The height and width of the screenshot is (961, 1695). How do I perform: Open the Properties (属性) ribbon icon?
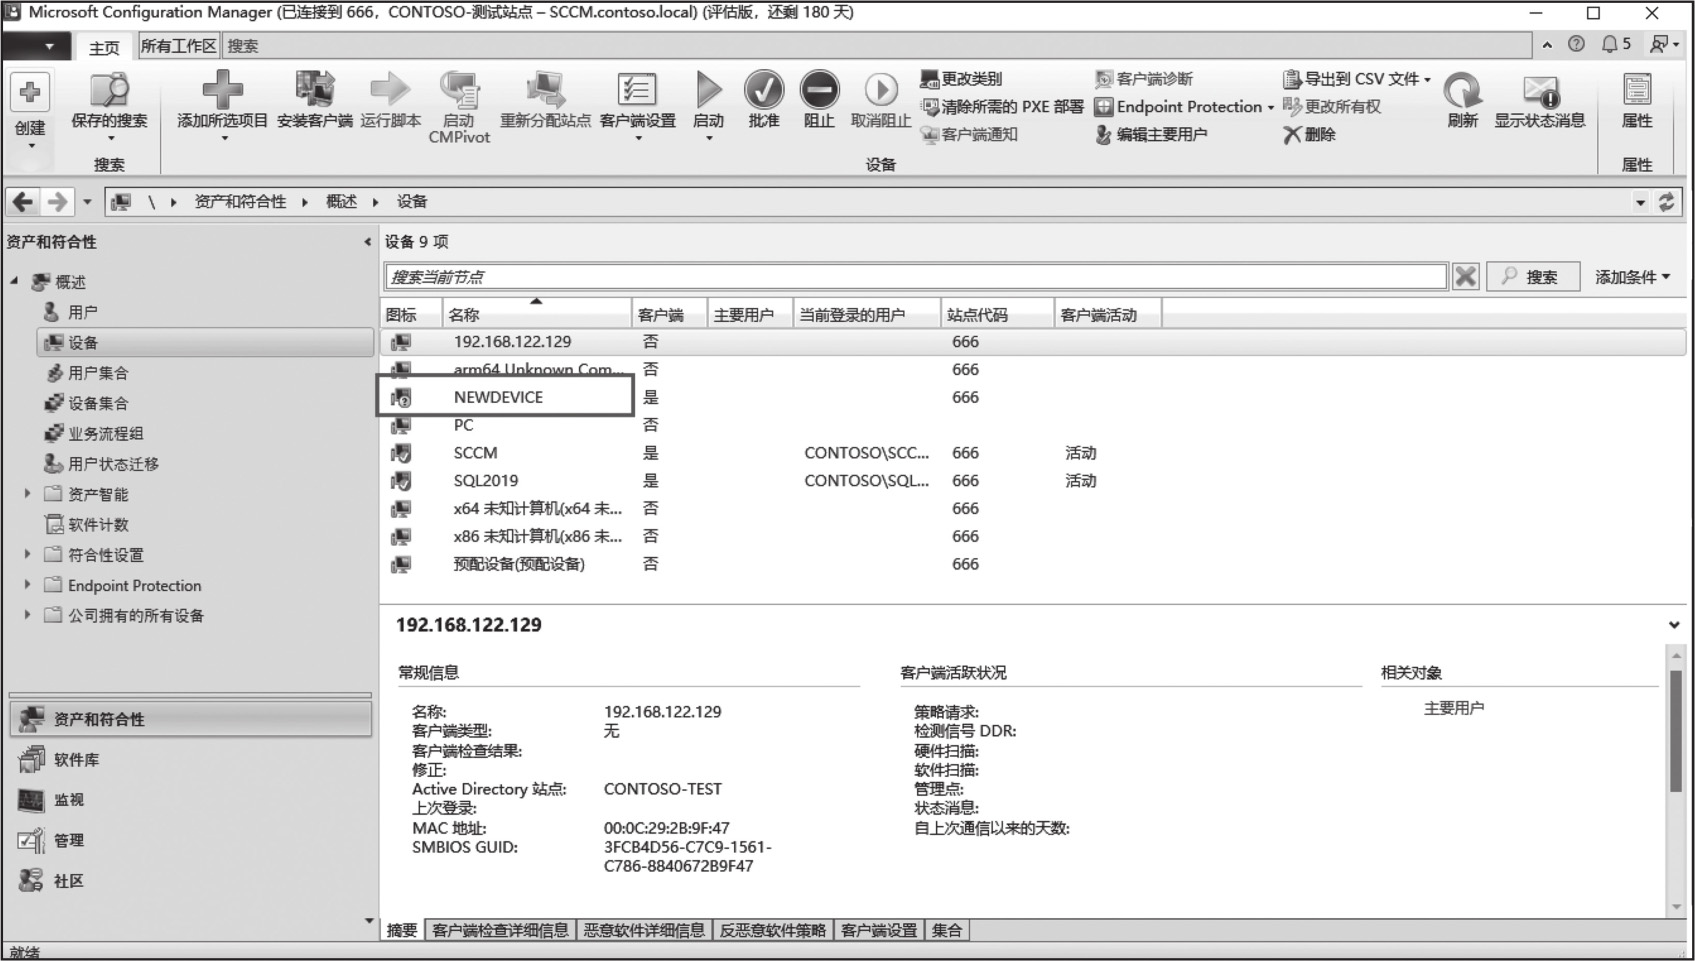coord(1637,90)
